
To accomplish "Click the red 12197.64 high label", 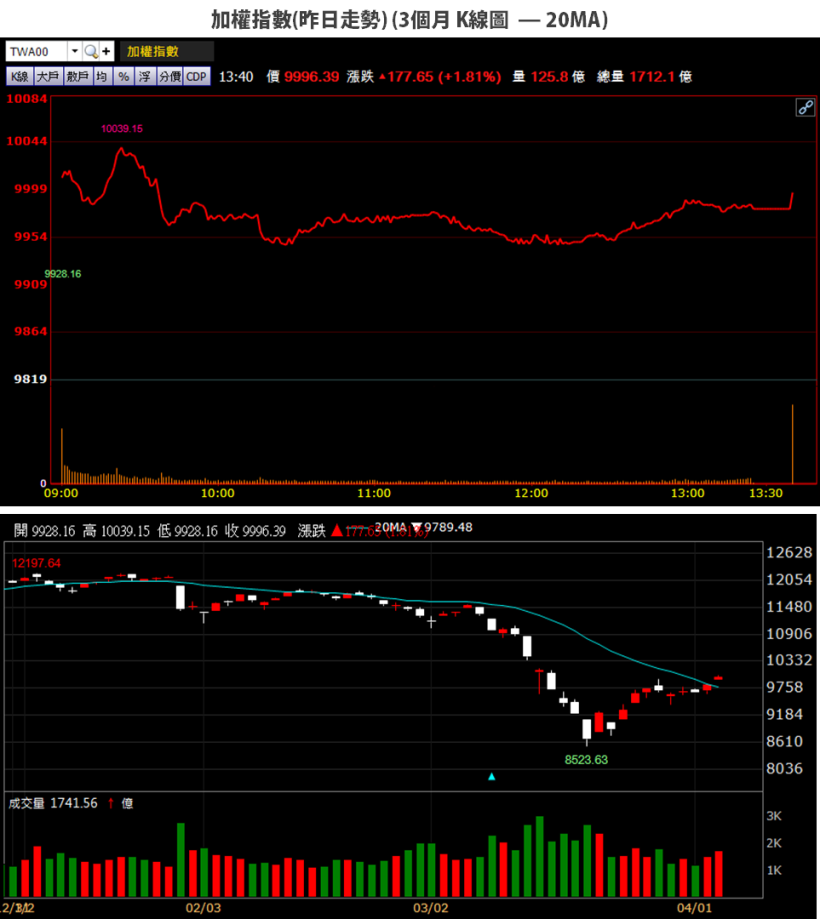I will (x=36, y=563).
